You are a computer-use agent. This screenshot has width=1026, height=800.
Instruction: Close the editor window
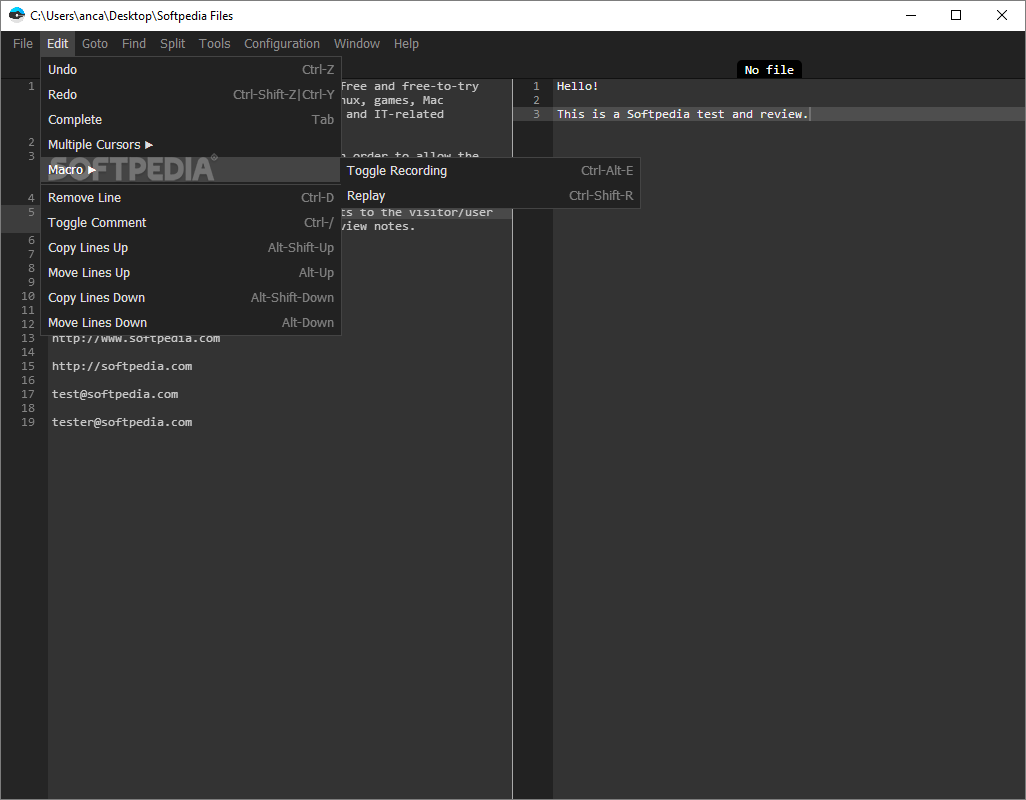click(1002, 15)
